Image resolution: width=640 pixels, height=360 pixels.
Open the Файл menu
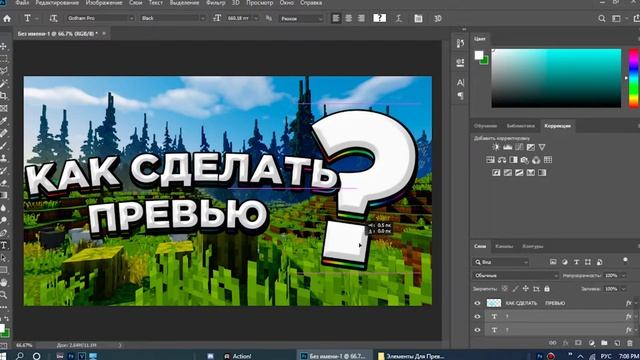click(22, 3)
